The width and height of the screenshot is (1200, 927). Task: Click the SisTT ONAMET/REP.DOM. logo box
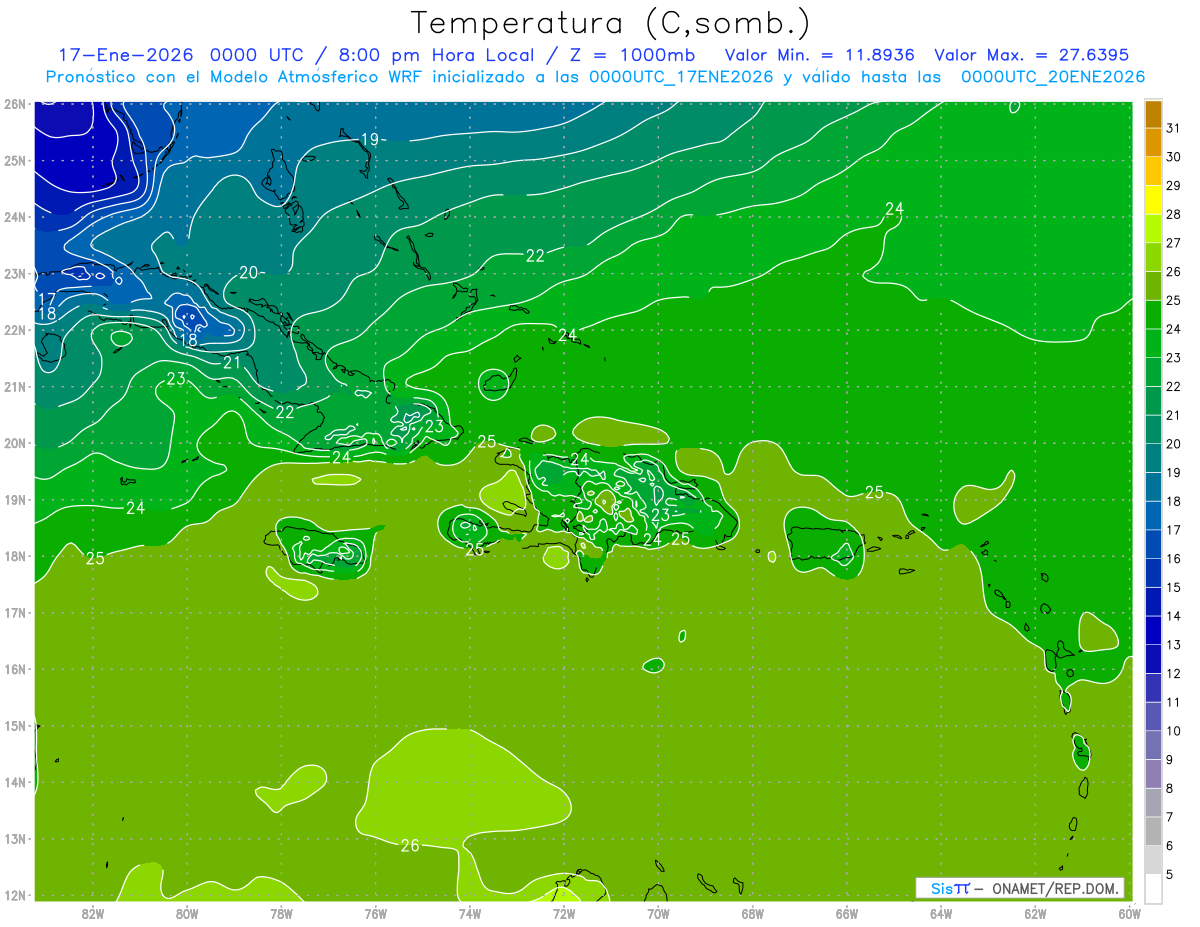1020,888
